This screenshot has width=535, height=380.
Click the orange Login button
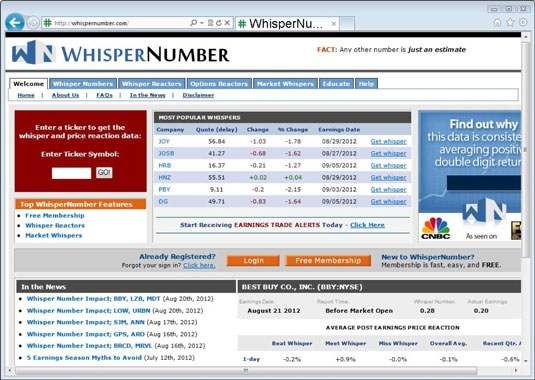253,261
